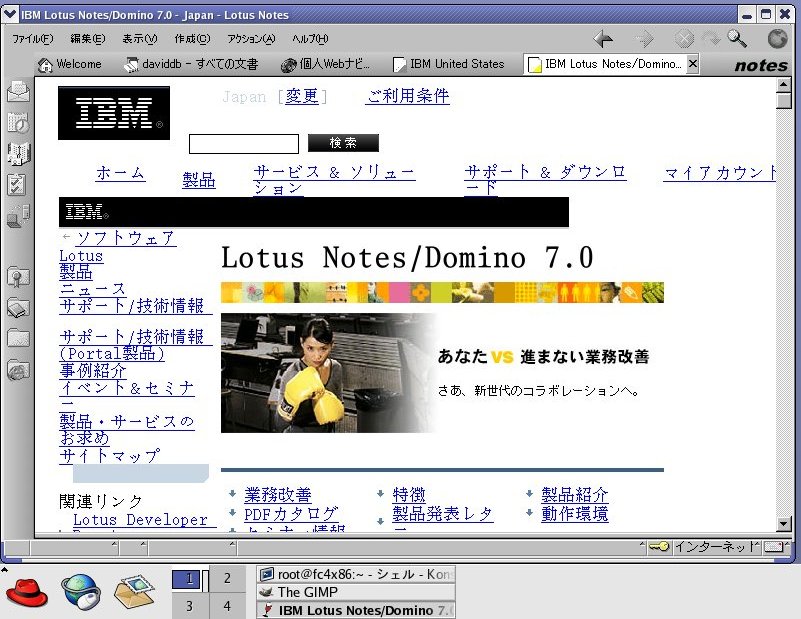Click the page scrollbar up arrow
The image size is (801, 619).
(x=784, y=85)
